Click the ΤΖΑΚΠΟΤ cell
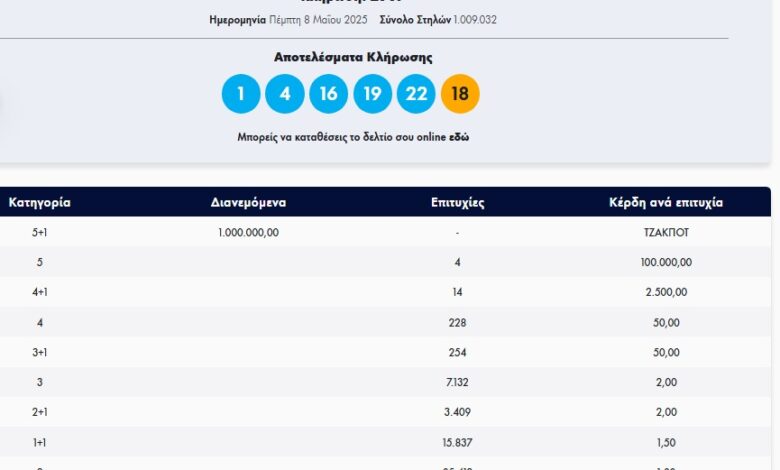The width and height of the screenshot is (780, 470). (x=666, y=232)
